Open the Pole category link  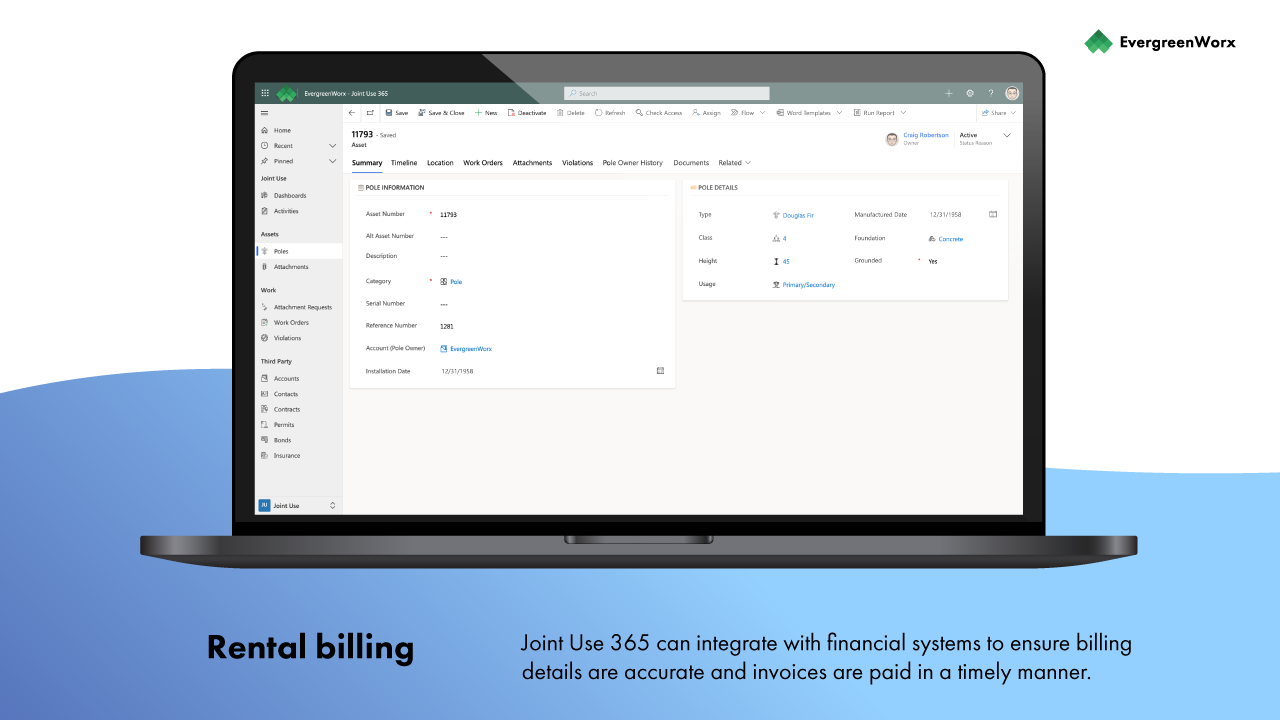pos(455,282)
